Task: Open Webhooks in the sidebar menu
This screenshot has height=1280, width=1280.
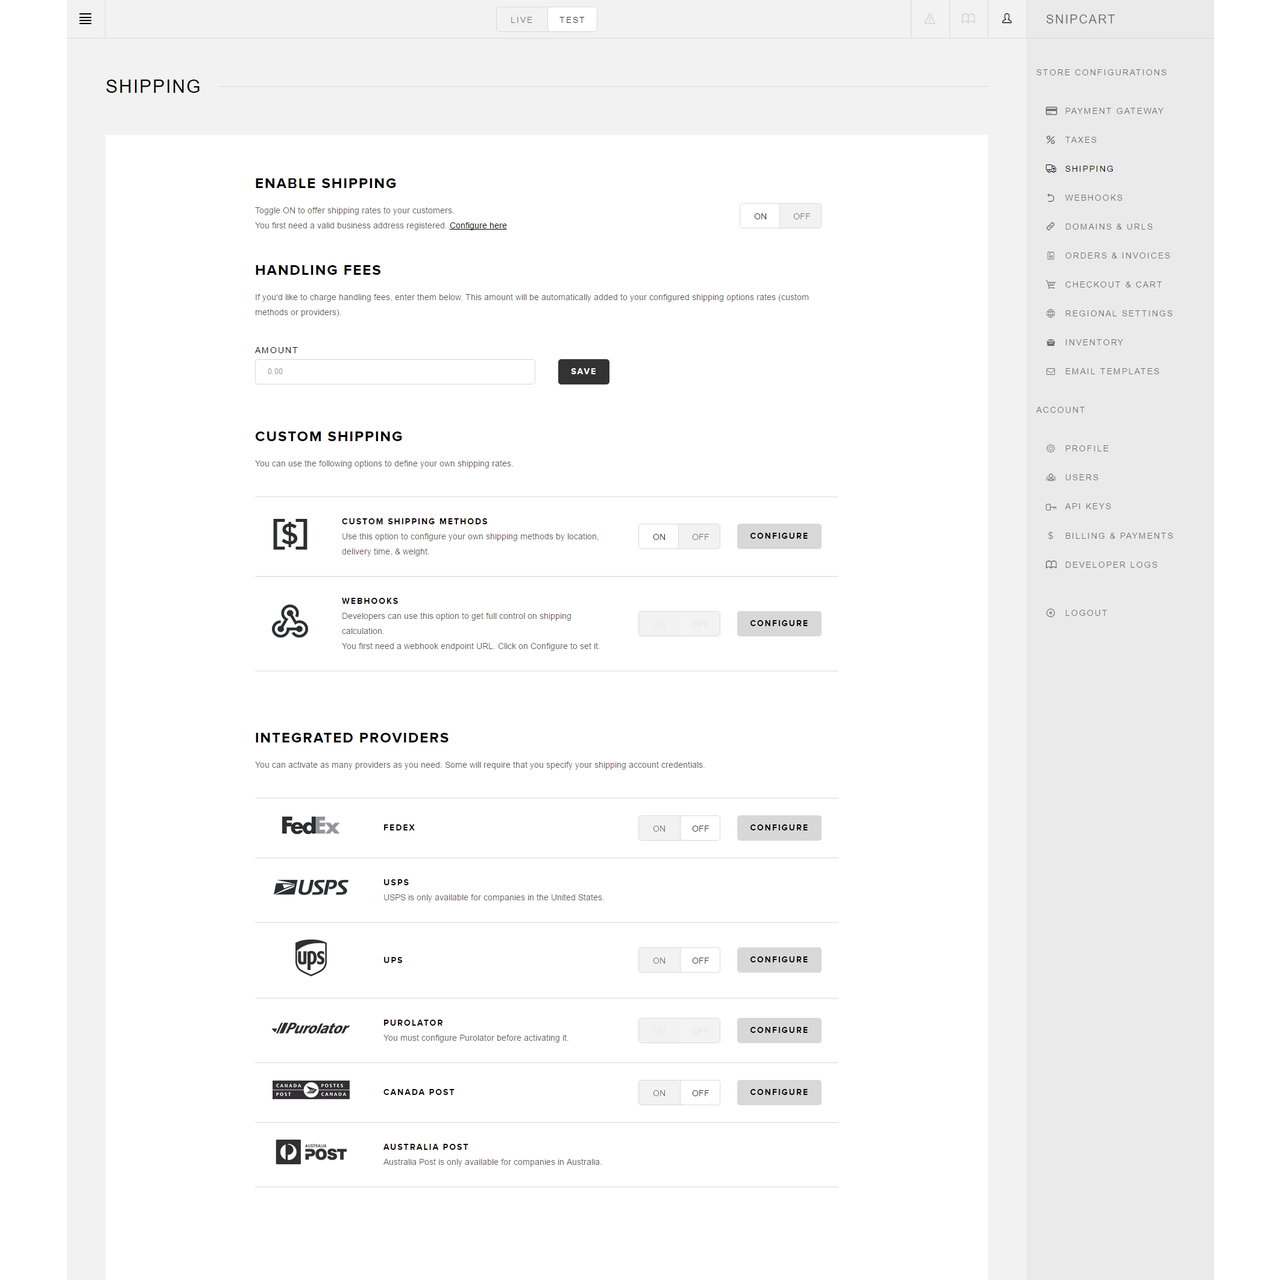Action: pyautogui.click(x=1093, y=198)
